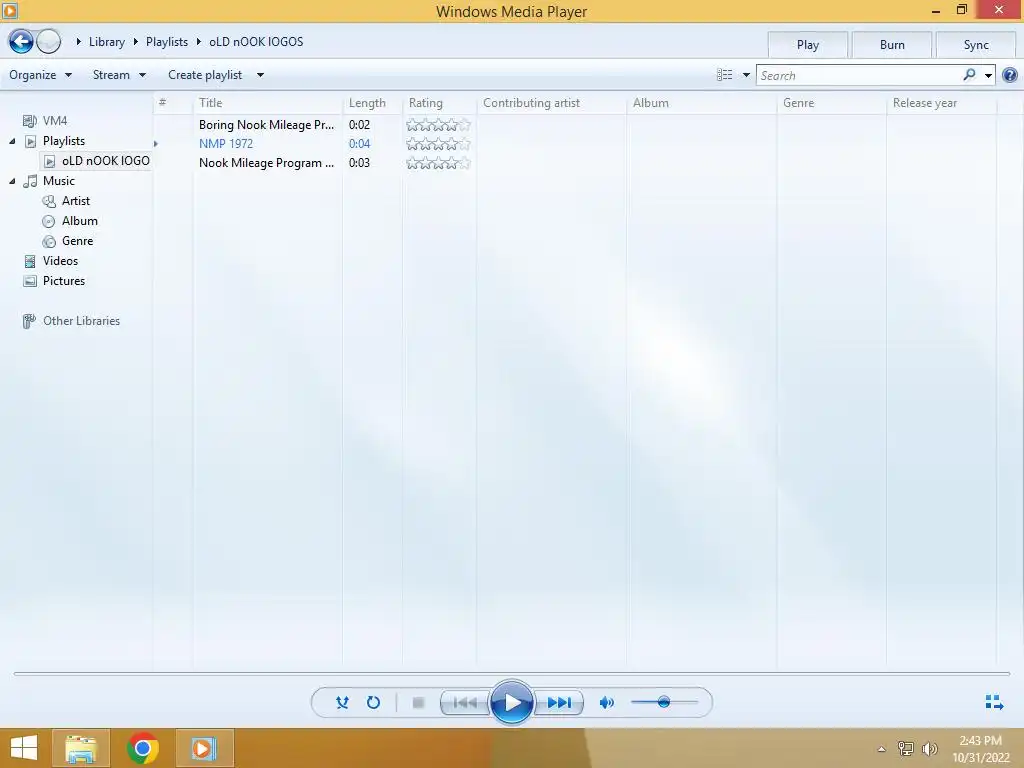Screen dimensions: 1024x768
Task: Expand the Create playlist dropdown arrow
Action: 260,75
